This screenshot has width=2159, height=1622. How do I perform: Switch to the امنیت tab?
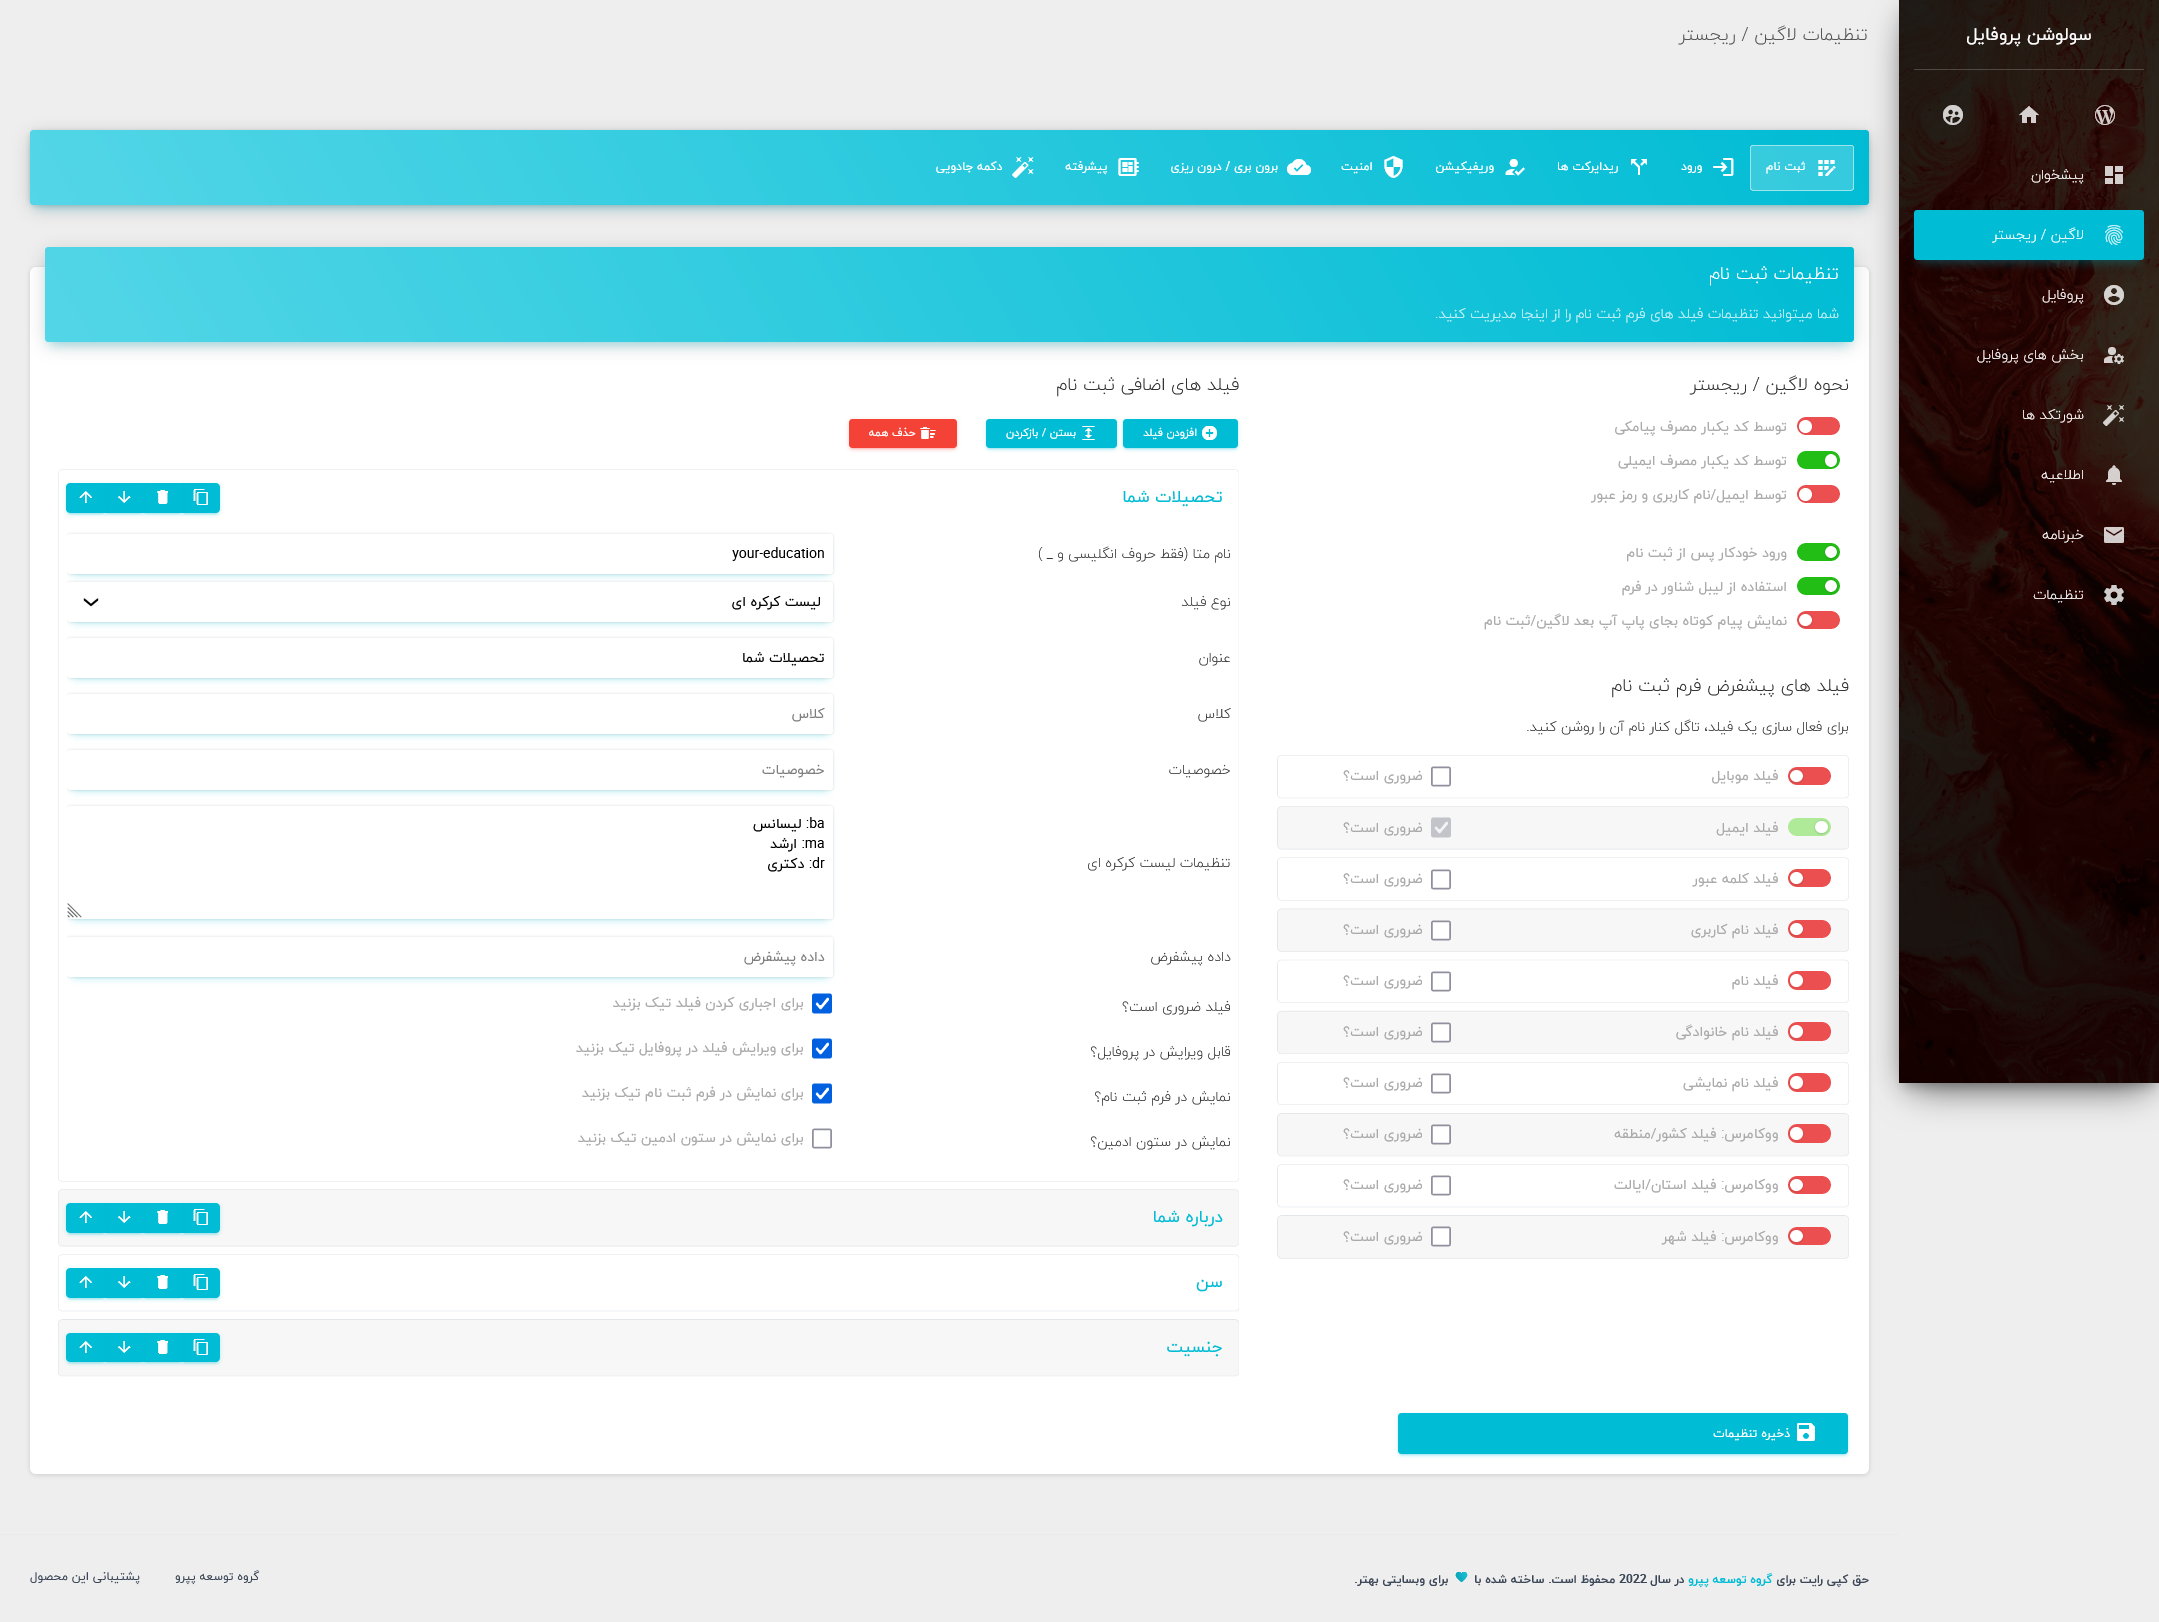click(x=1372, y=167)
